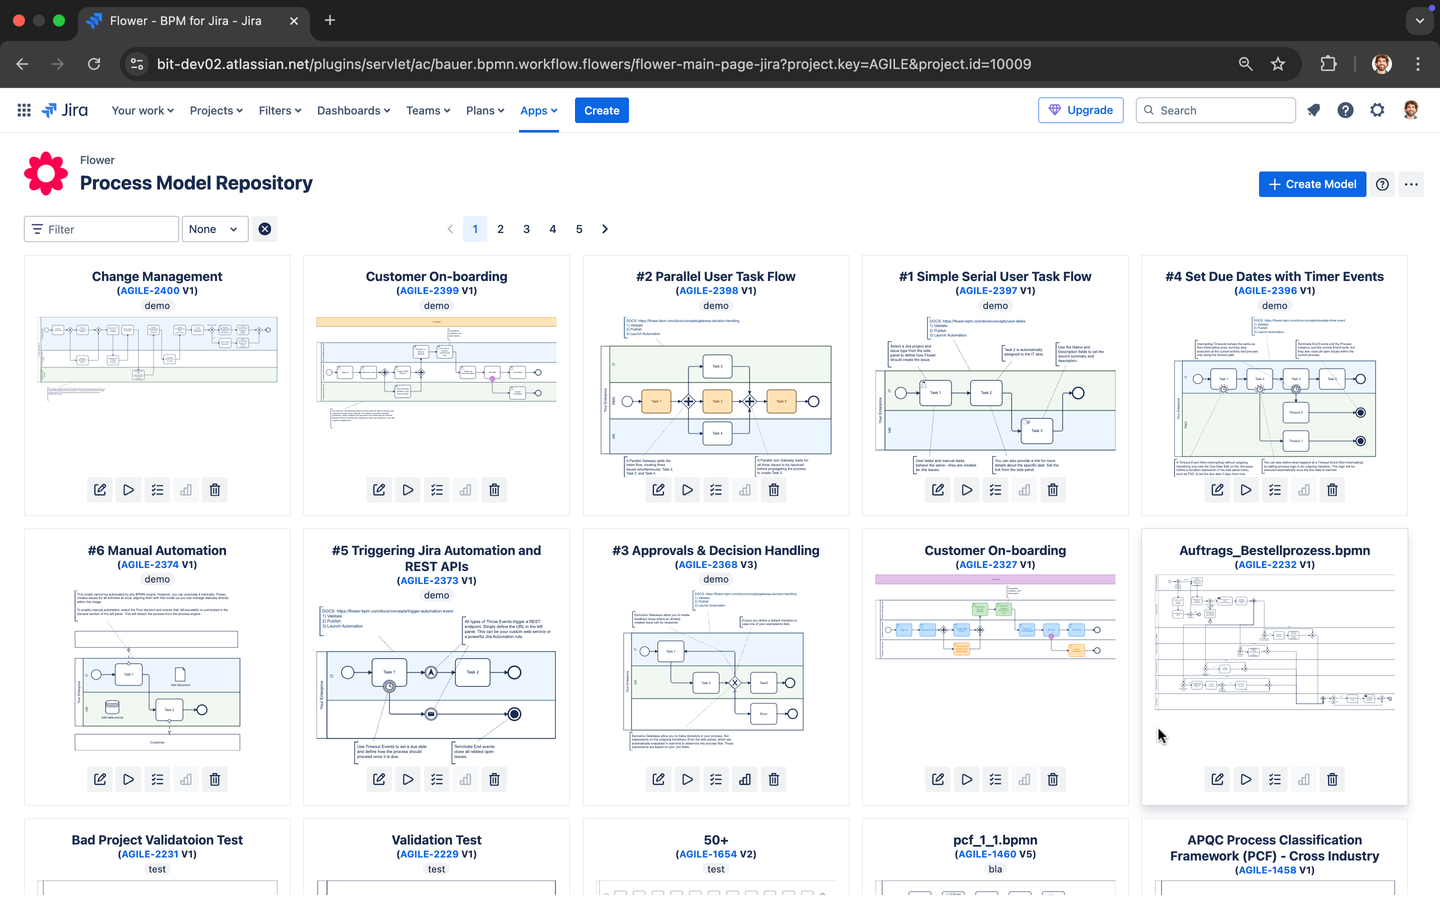Expand the Dashboards menu
Screen dimensions: 1440x900
(354, 110)
